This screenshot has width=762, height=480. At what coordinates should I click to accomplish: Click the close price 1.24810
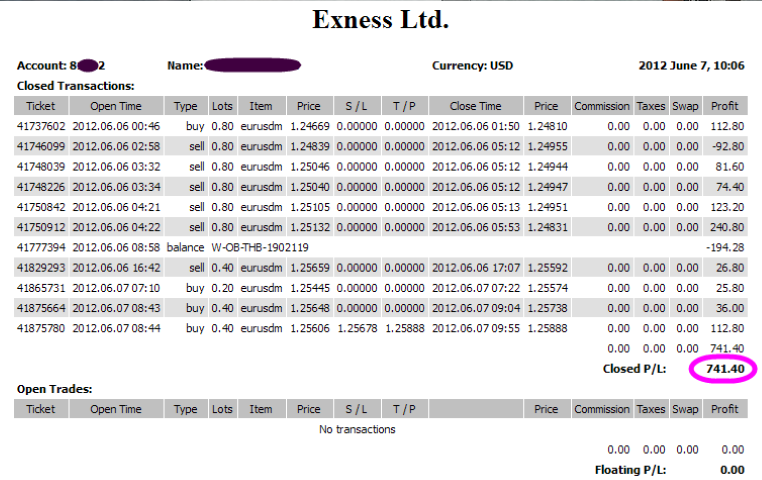click(x=547, y=126)
